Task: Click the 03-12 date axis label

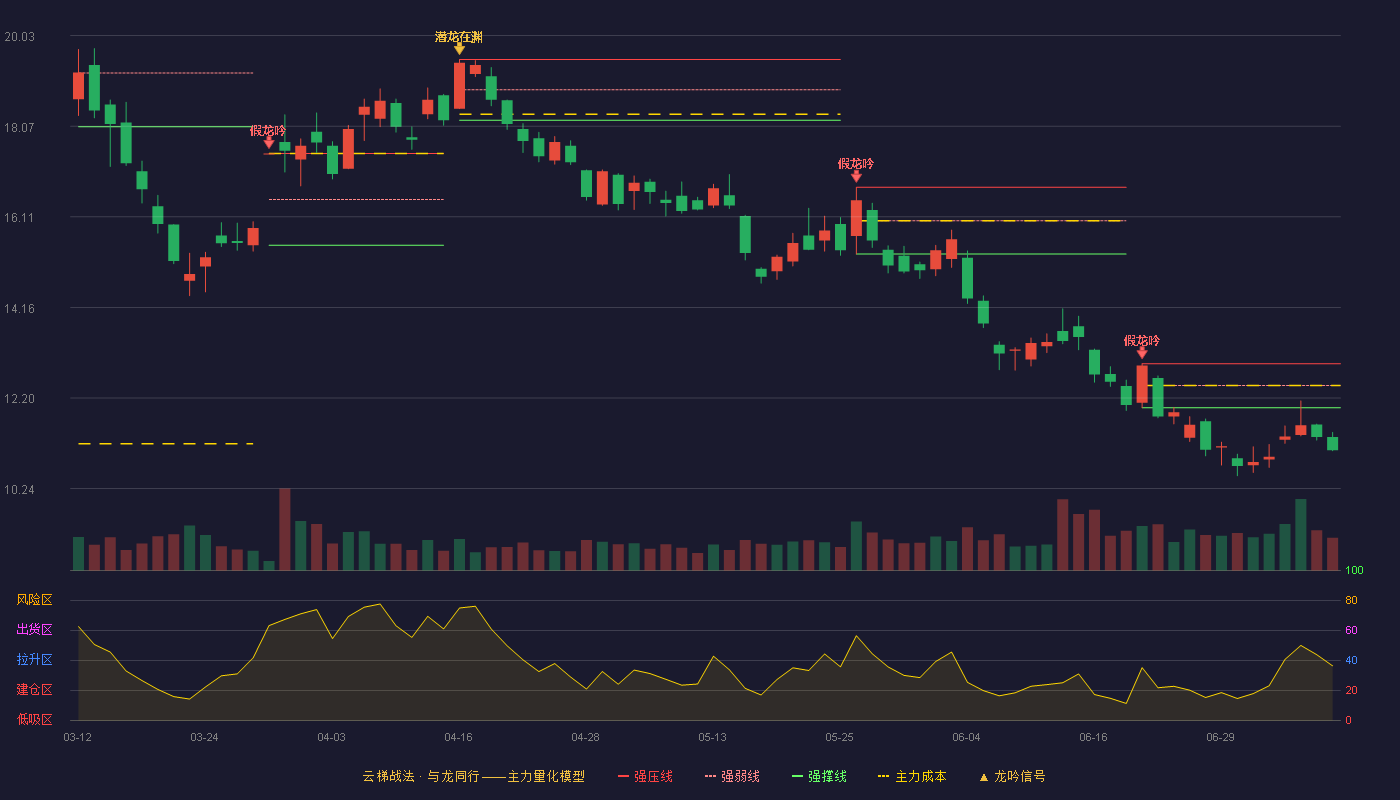Action: [78, 737]
